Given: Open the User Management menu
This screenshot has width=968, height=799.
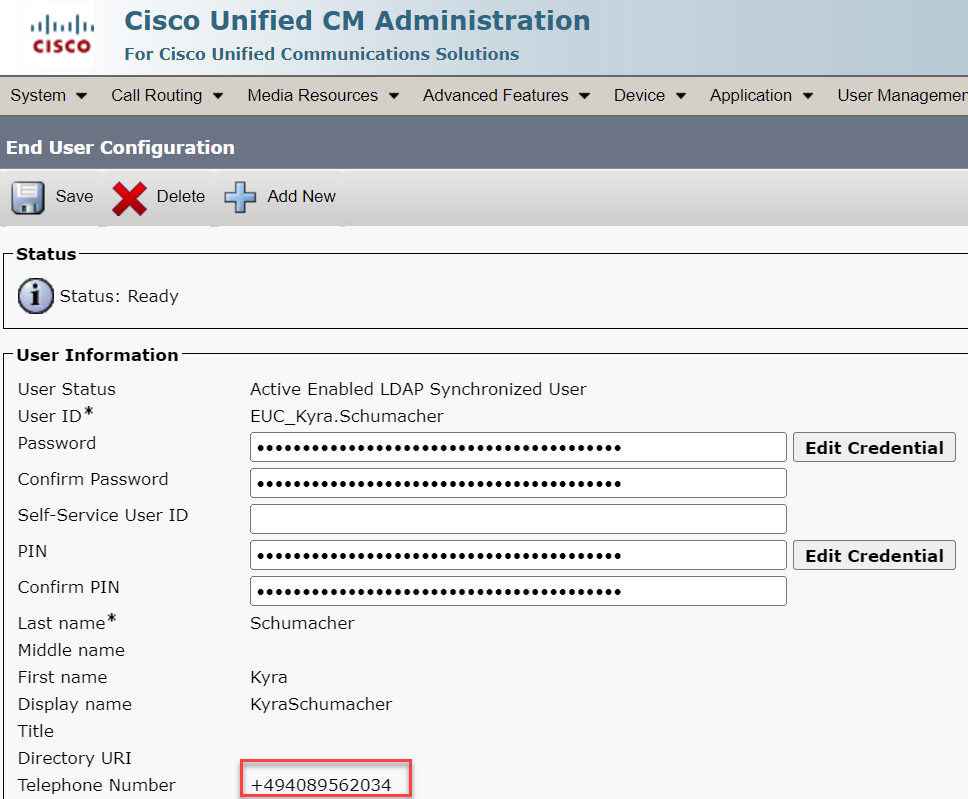Looking at the screenshot, I should [x=900, y=96].
